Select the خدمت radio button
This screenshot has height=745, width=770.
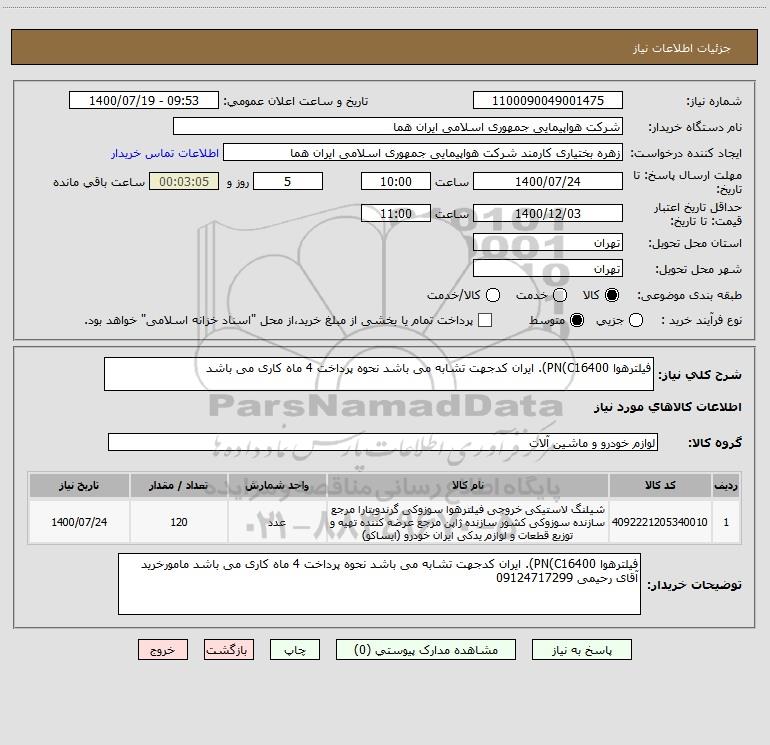pos(560,295)
